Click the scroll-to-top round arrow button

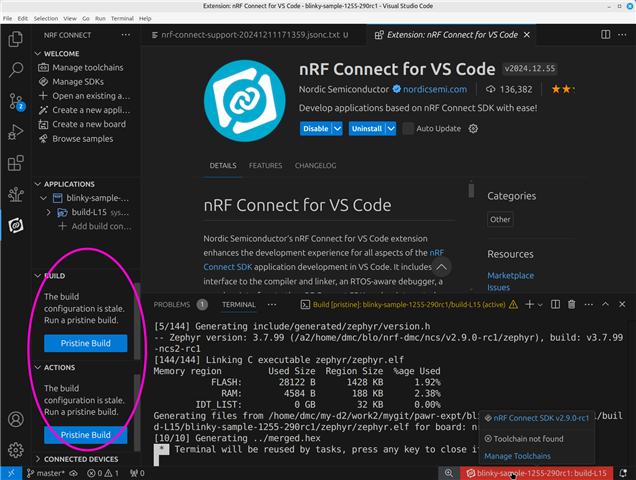(441, 267)
